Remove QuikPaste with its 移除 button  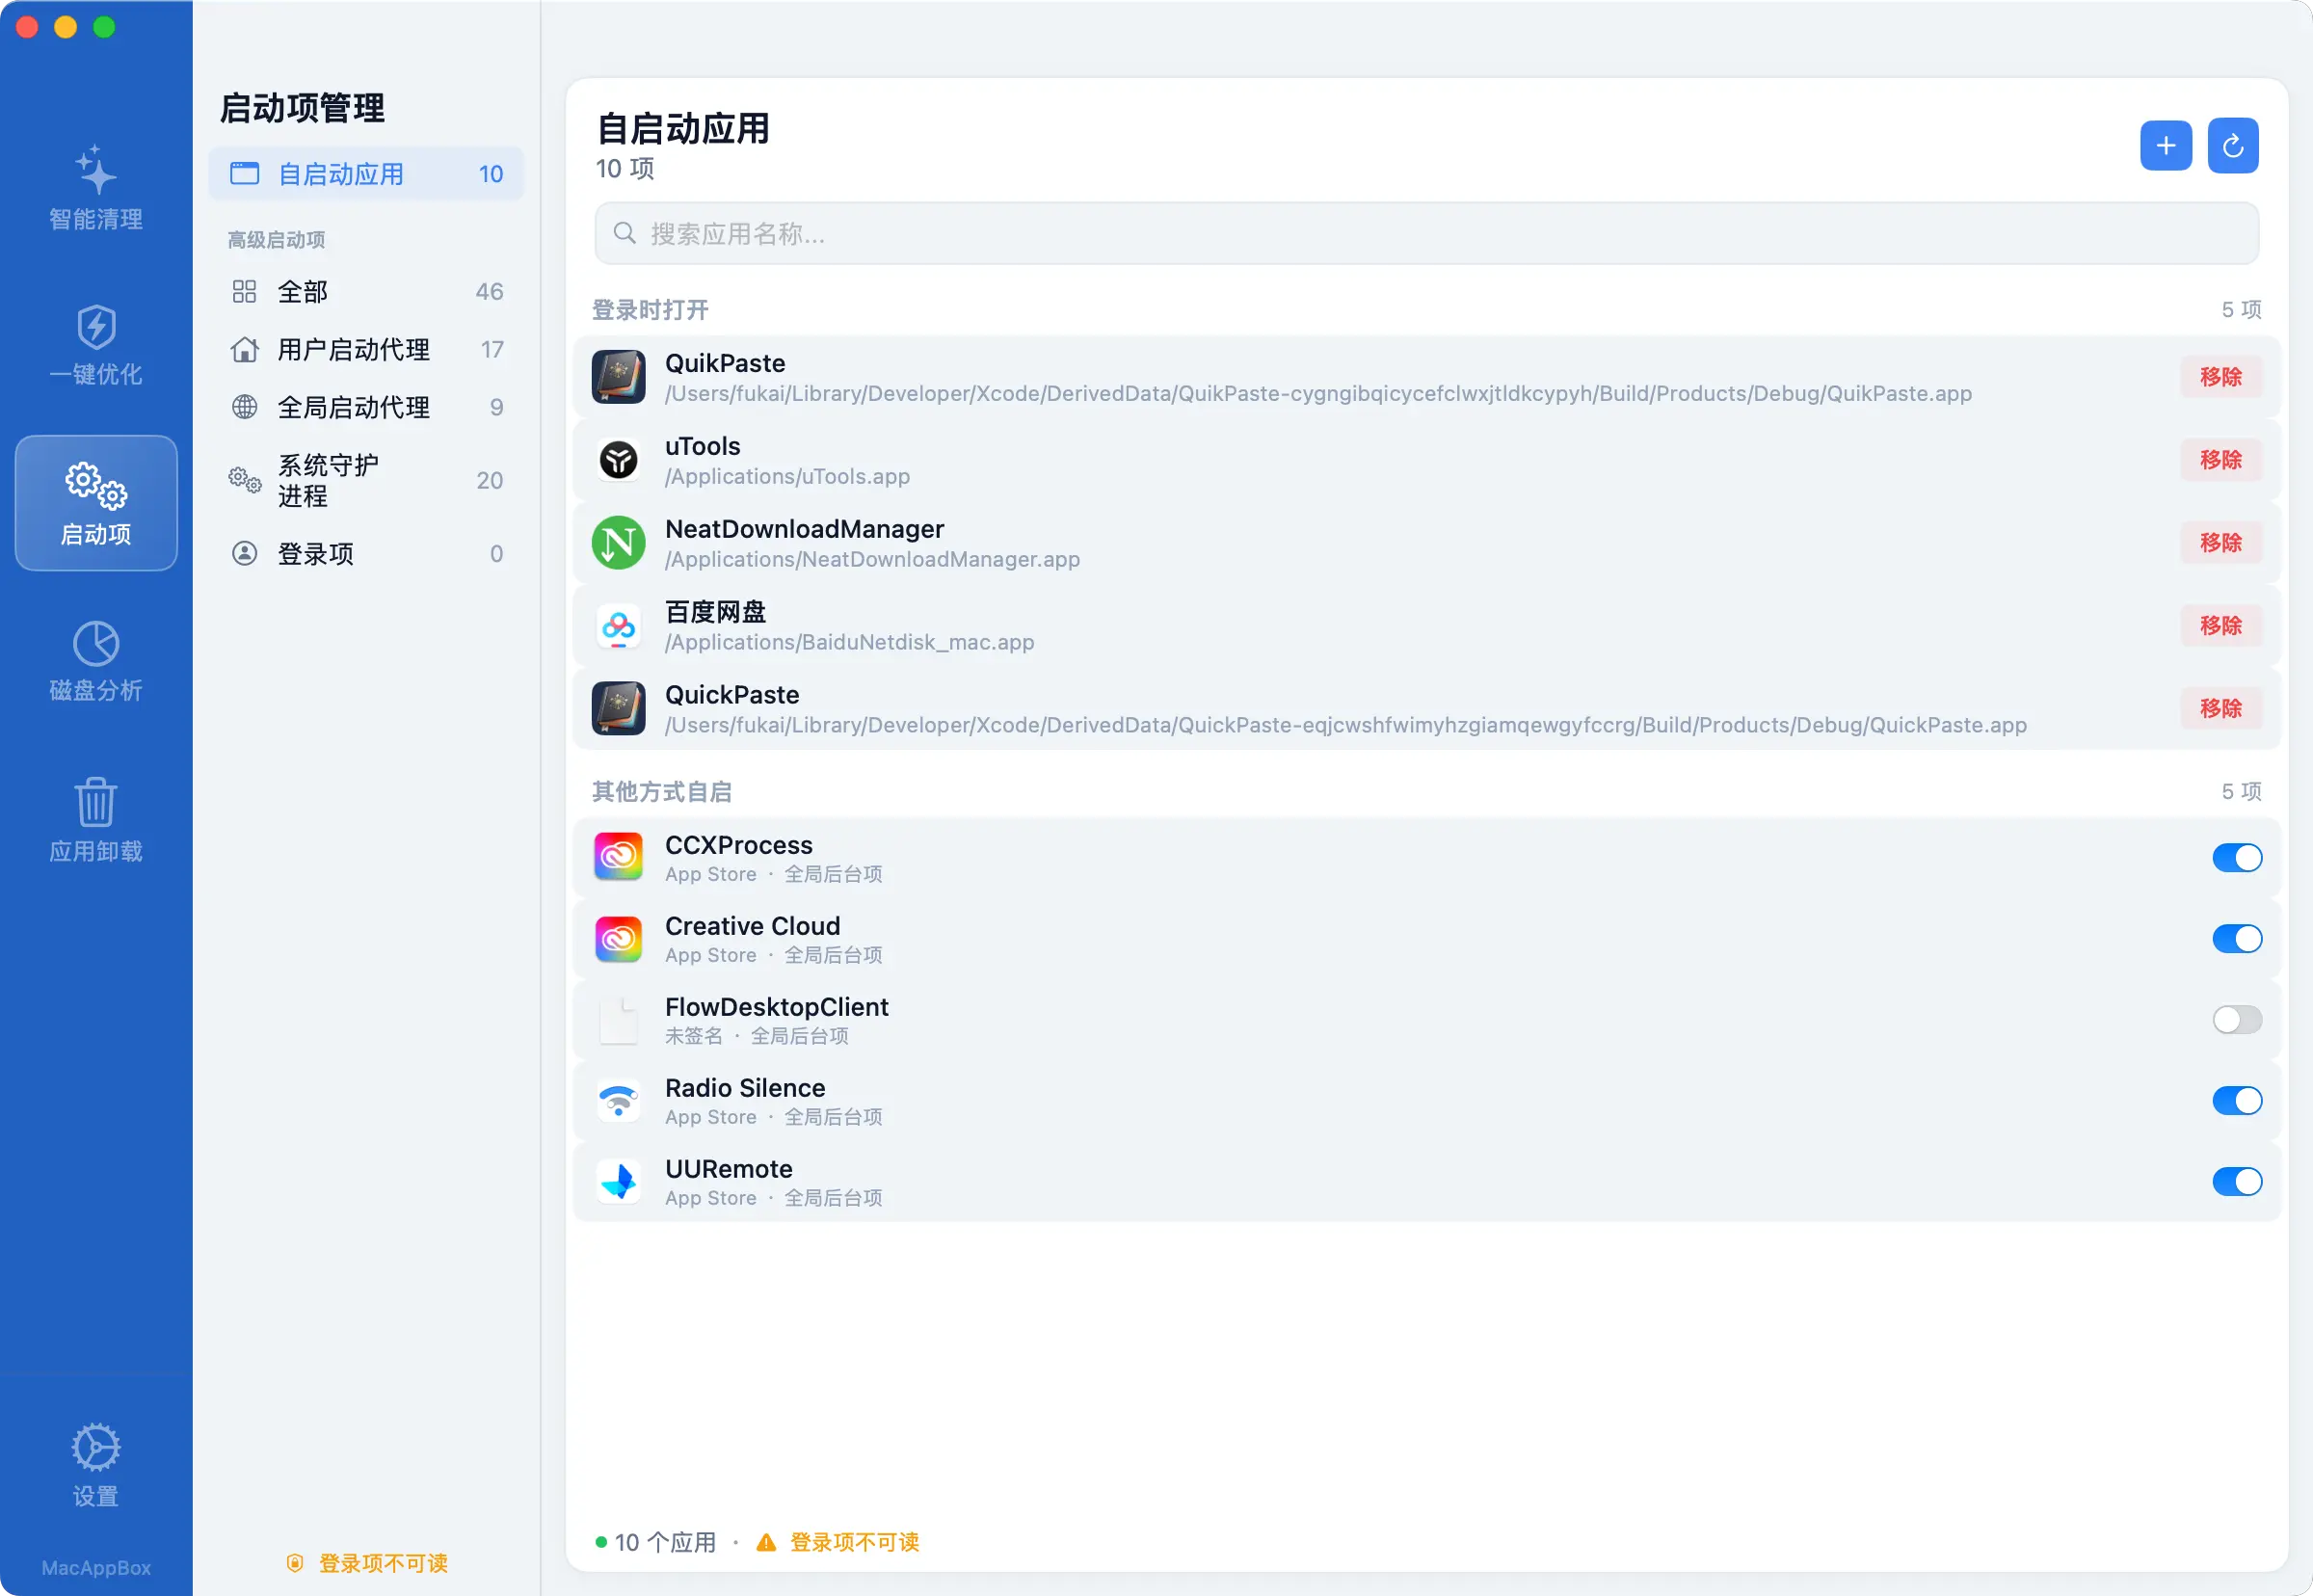[2220, 377]
